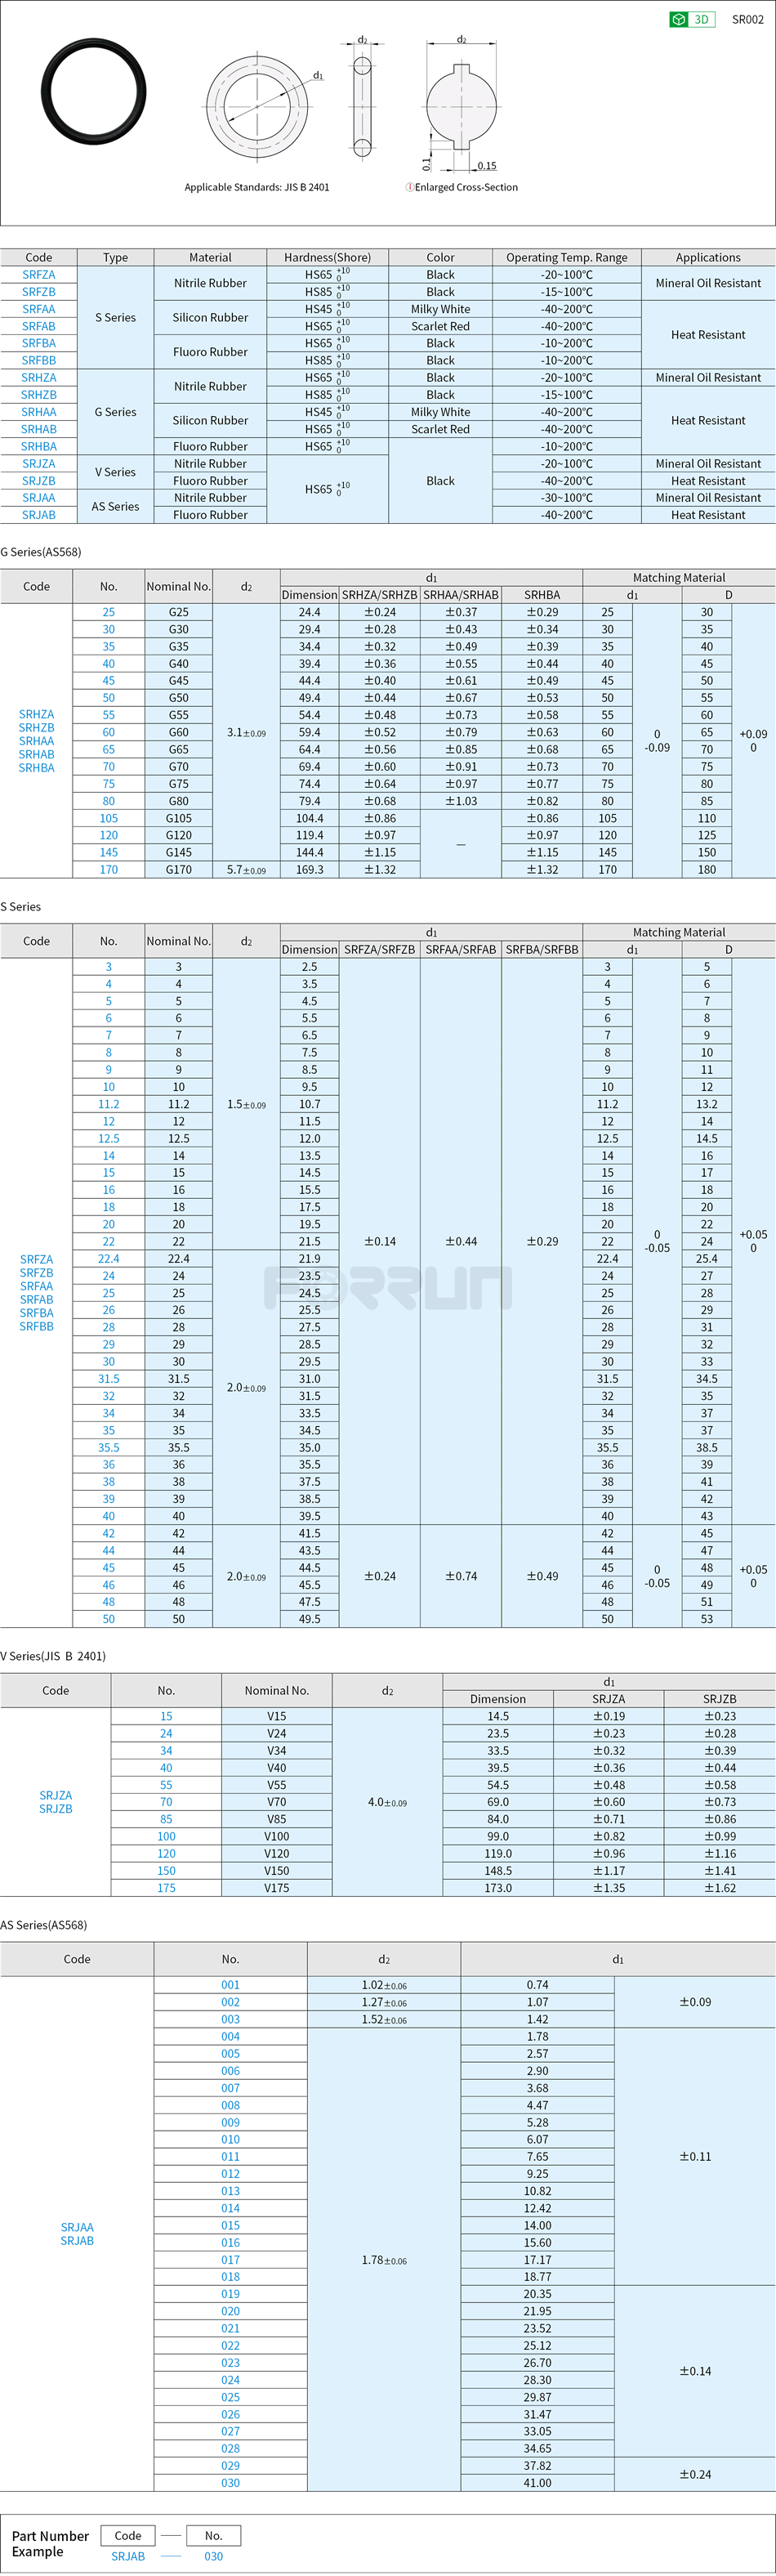Open the SRFBB code link in material table

pos(39,360)
